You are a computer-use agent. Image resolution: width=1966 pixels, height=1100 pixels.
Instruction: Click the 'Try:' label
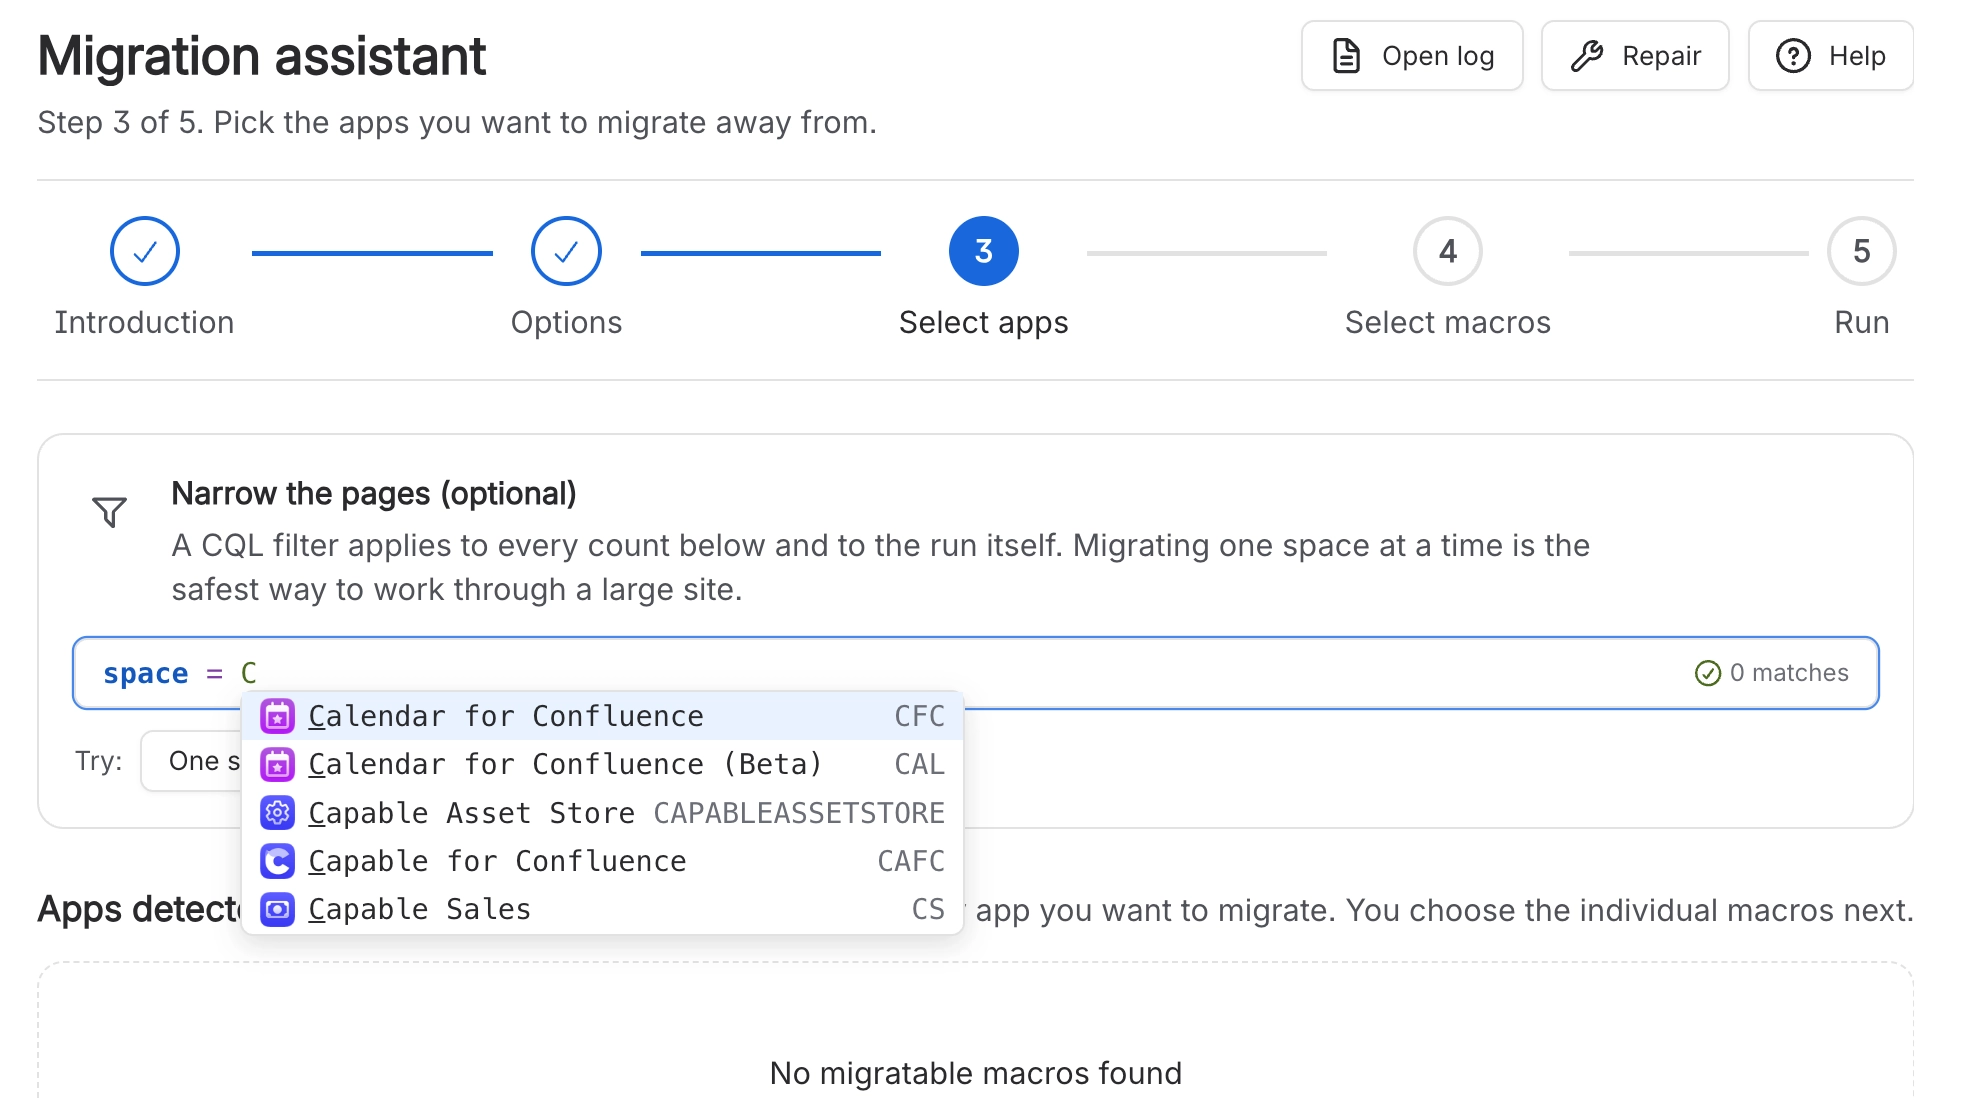[x=99, y=761]
